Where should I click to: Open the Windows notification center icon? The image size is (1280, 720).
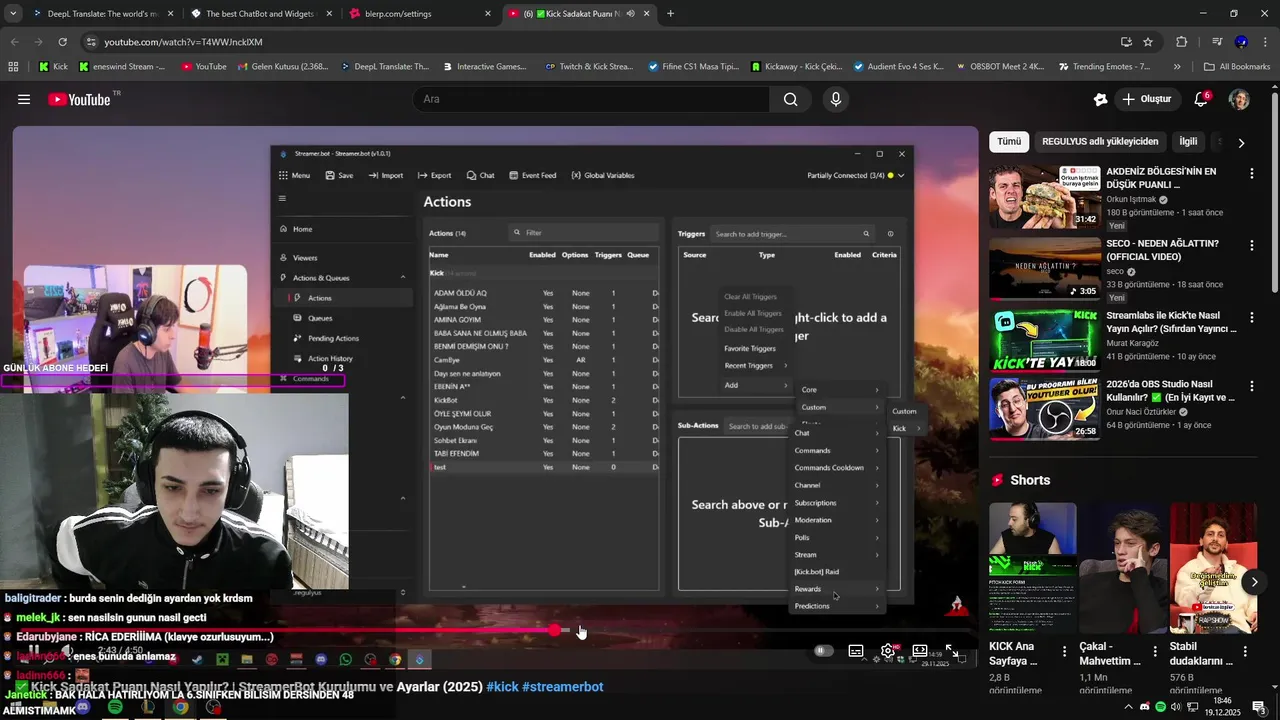pyautogui.click(x=1258, y=707)
